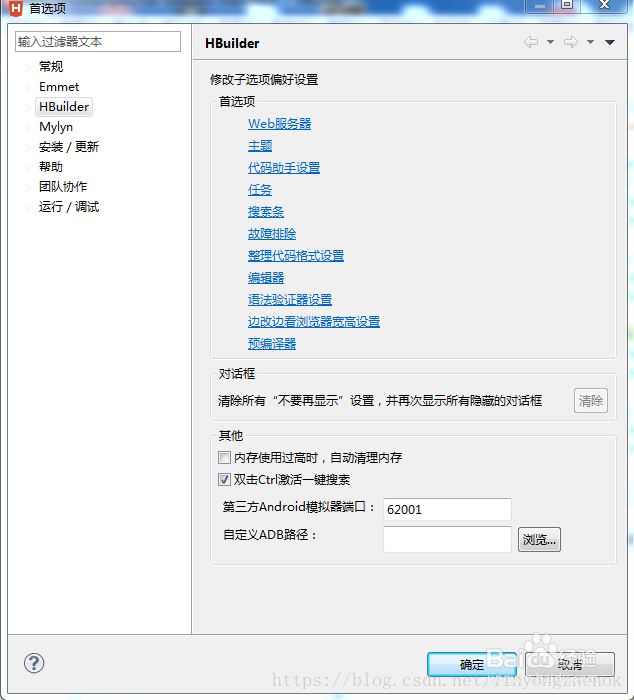Screen dimensions: 634x700
Task: Expand the 常规 tree node
Action: pos(28,67)
